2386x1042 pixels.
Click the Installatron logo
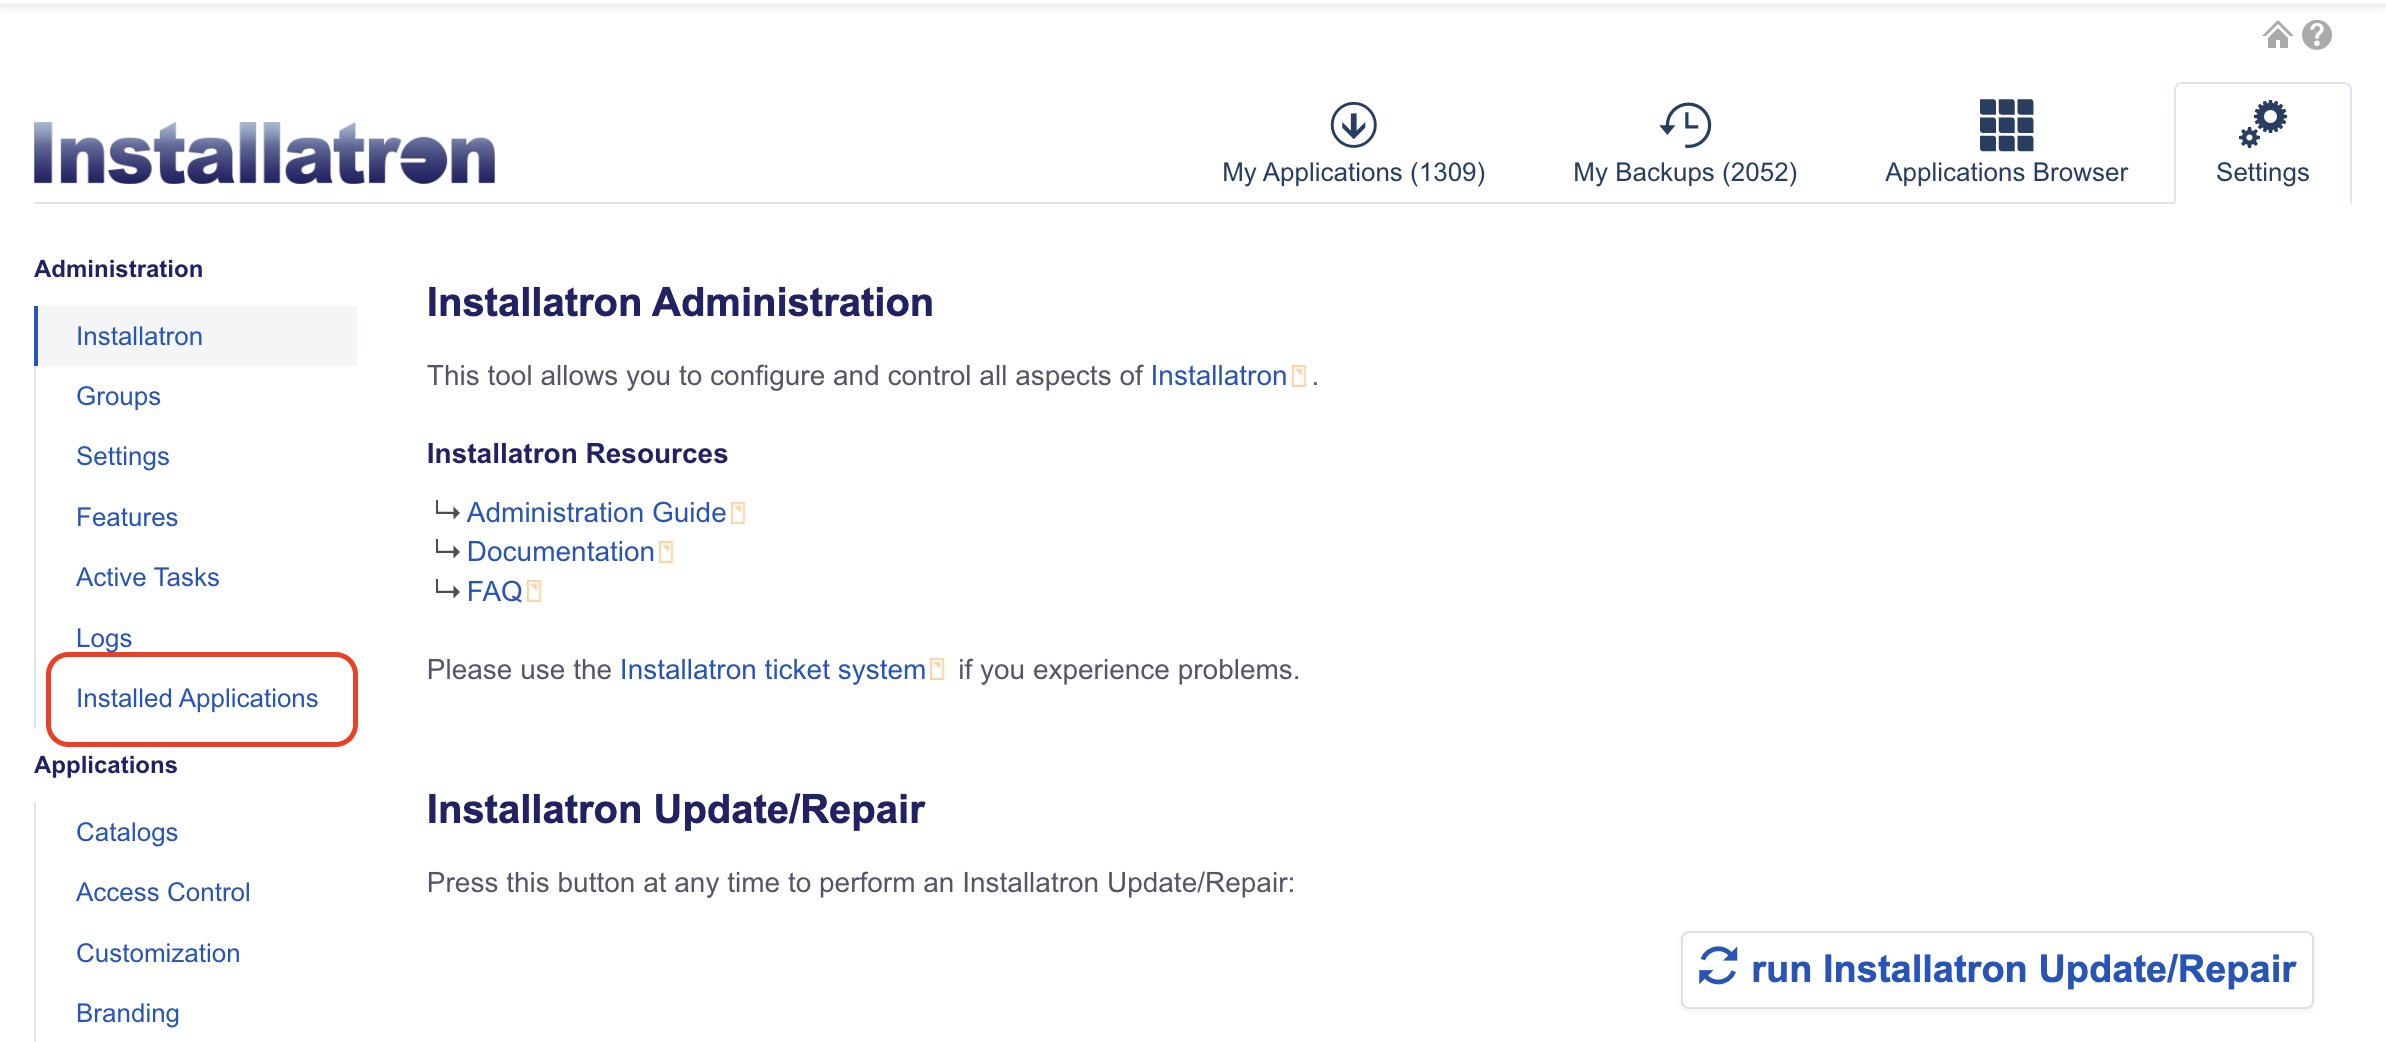point(264,153)
